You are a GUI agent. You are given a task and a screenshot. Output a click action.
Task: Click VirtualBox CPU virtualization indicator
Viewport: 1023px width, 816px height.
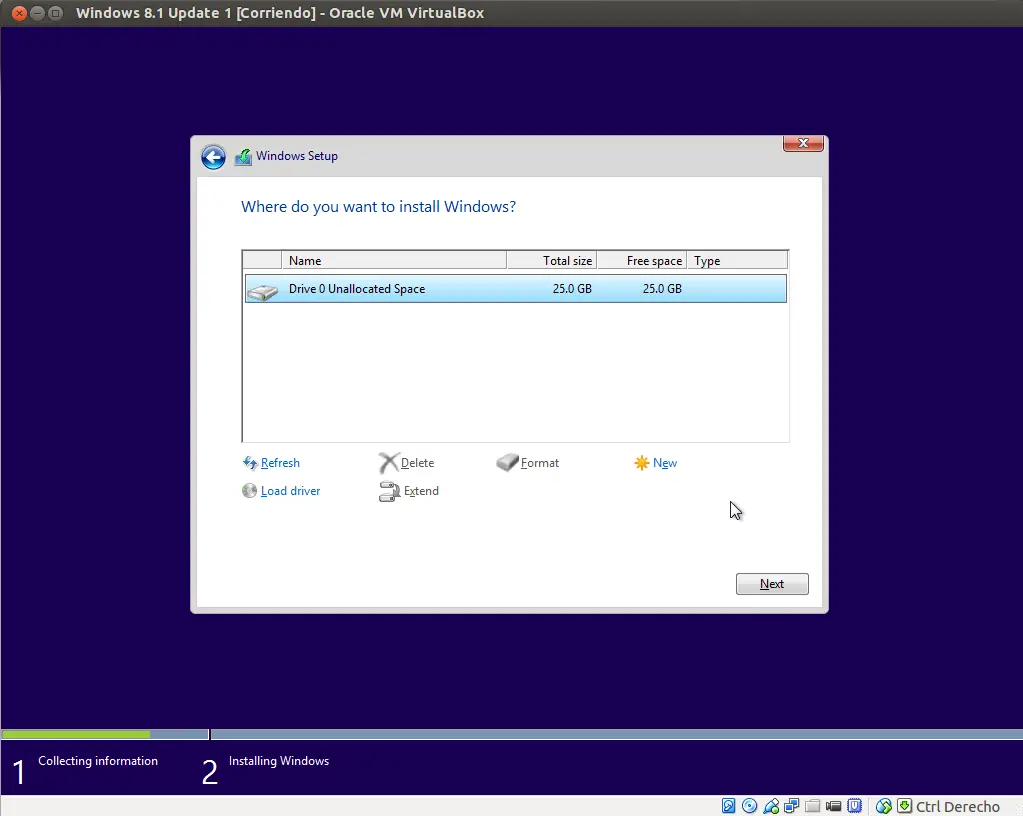pos(854,806)
